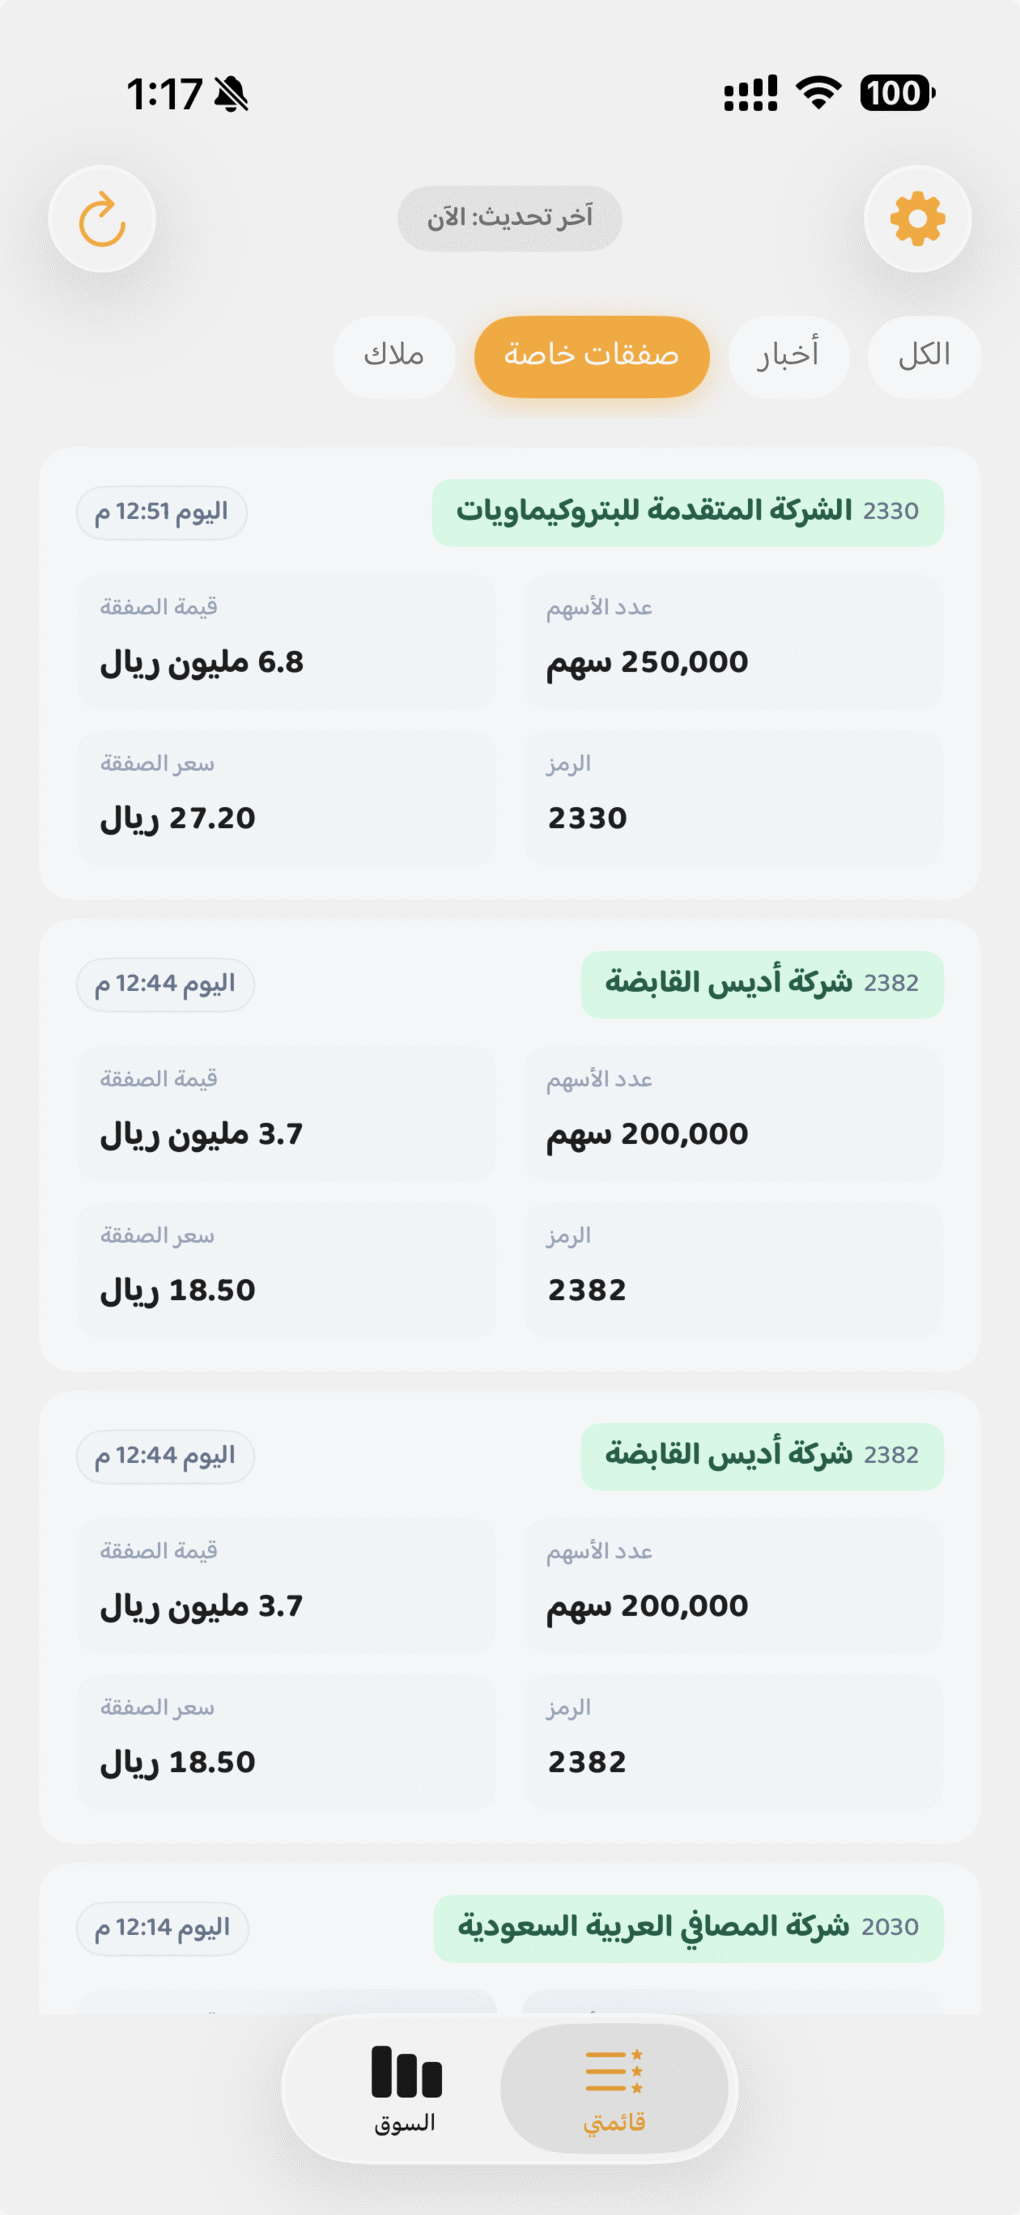Open the 2030 شركة المصافي العربية السعودية tag

coord(688,1928)
